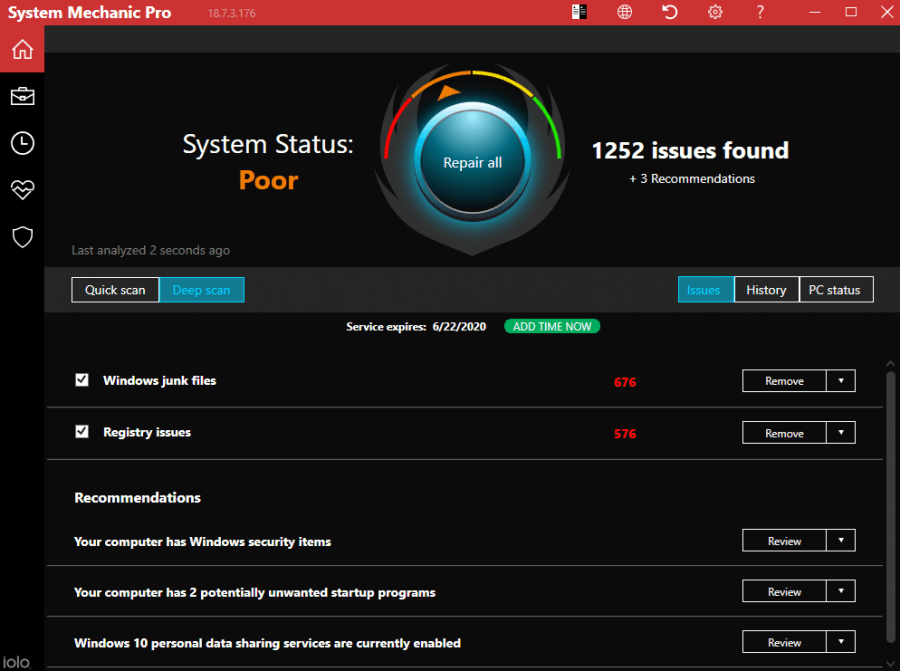
Task: Switch to the History tab
Action: [766, 290]
